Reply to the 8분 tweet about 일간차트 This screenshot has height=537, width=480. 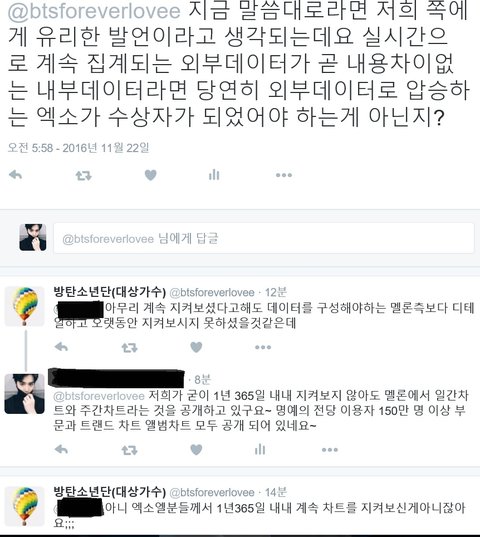tap(61, 449)
